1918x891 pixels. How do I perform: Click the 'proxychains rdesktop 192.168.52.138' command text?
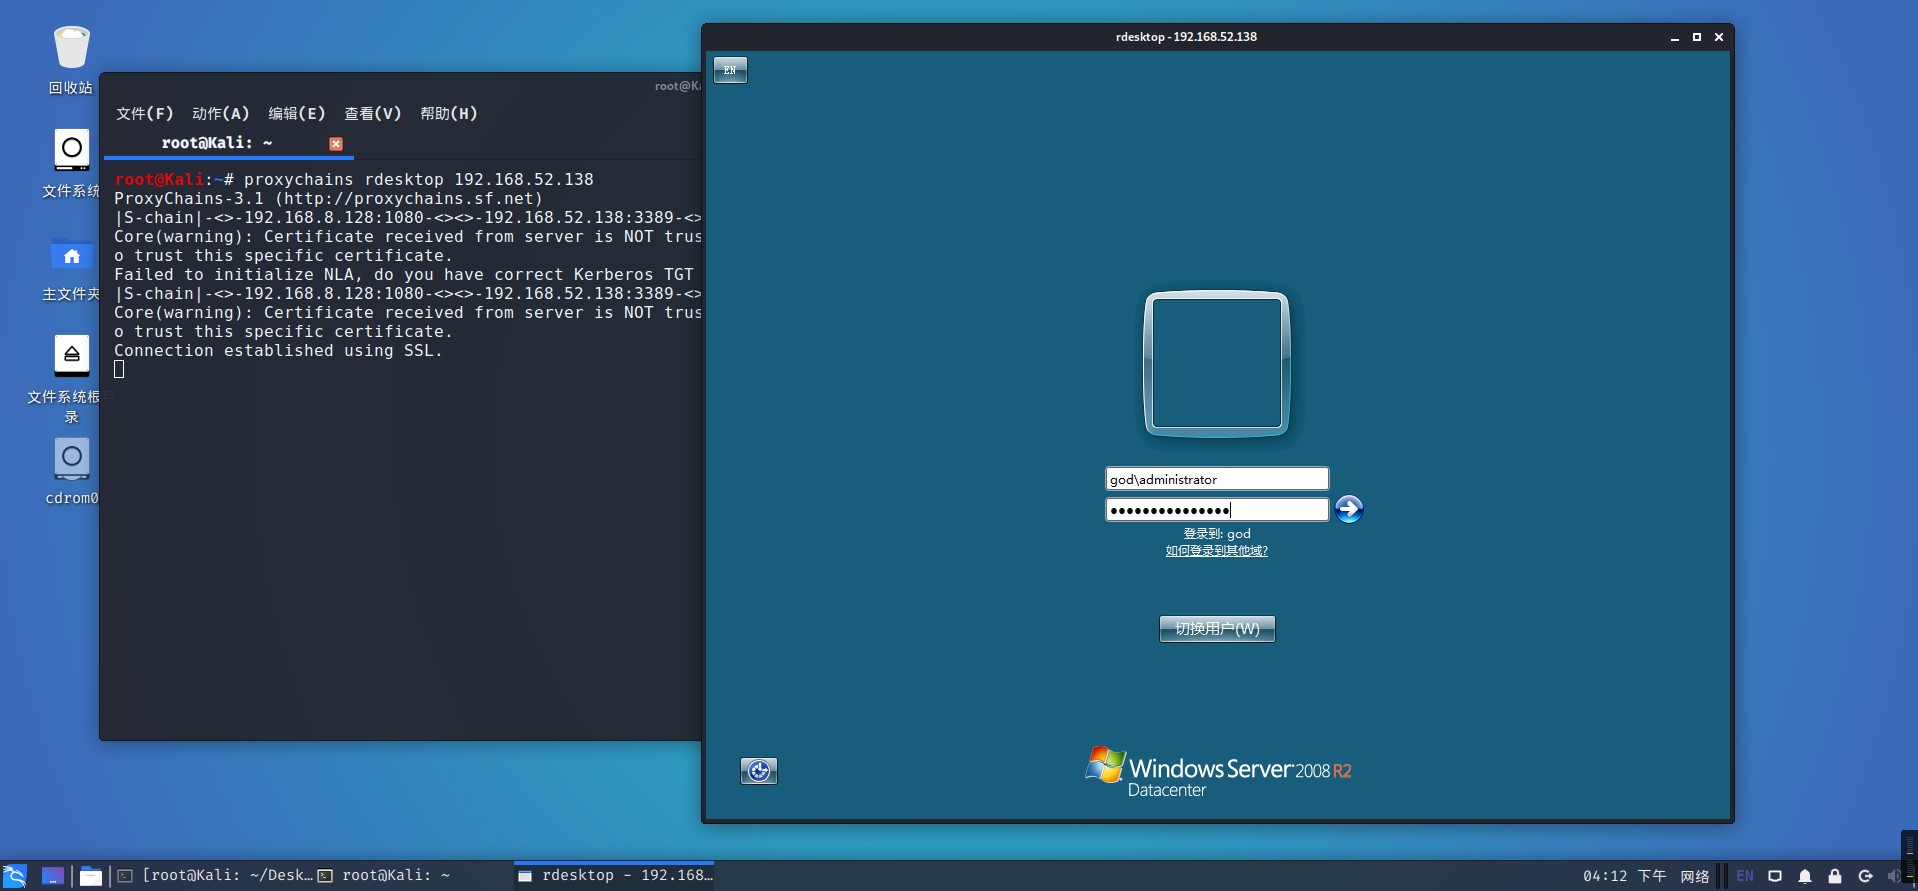tap(419, 180)
